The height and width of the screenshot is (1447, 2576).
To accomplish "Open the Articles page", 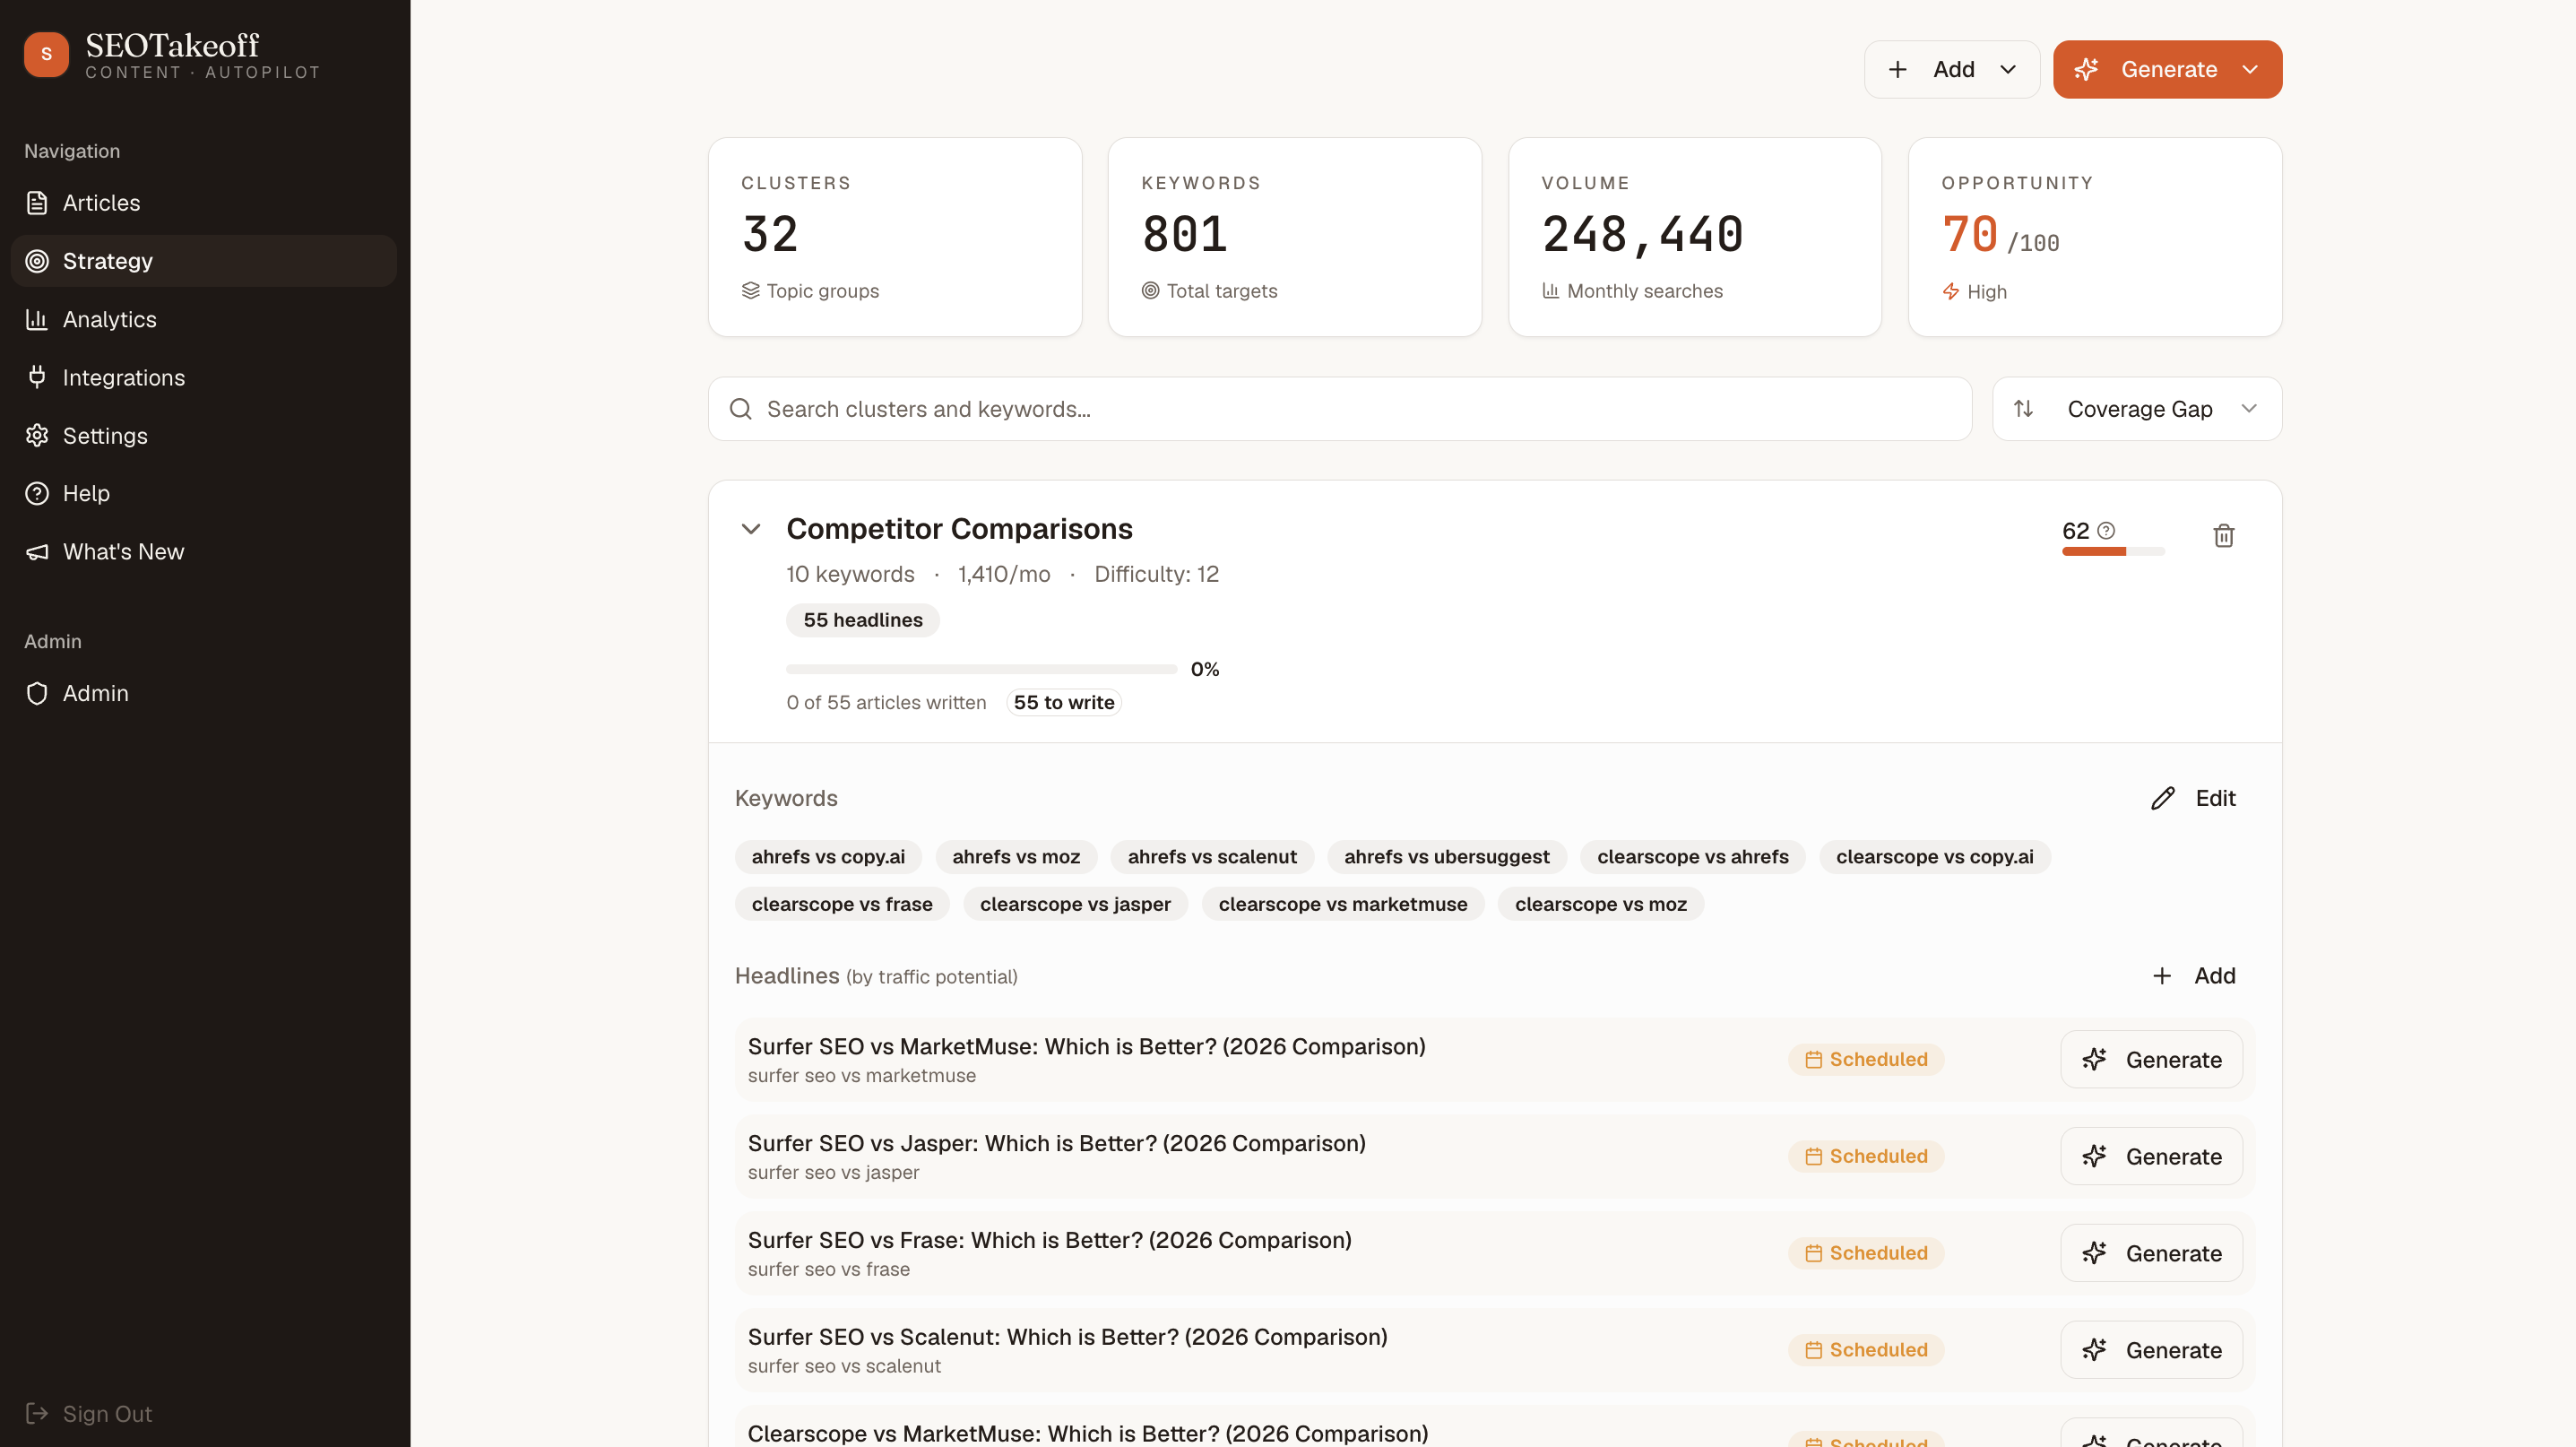I will point(203,203).
